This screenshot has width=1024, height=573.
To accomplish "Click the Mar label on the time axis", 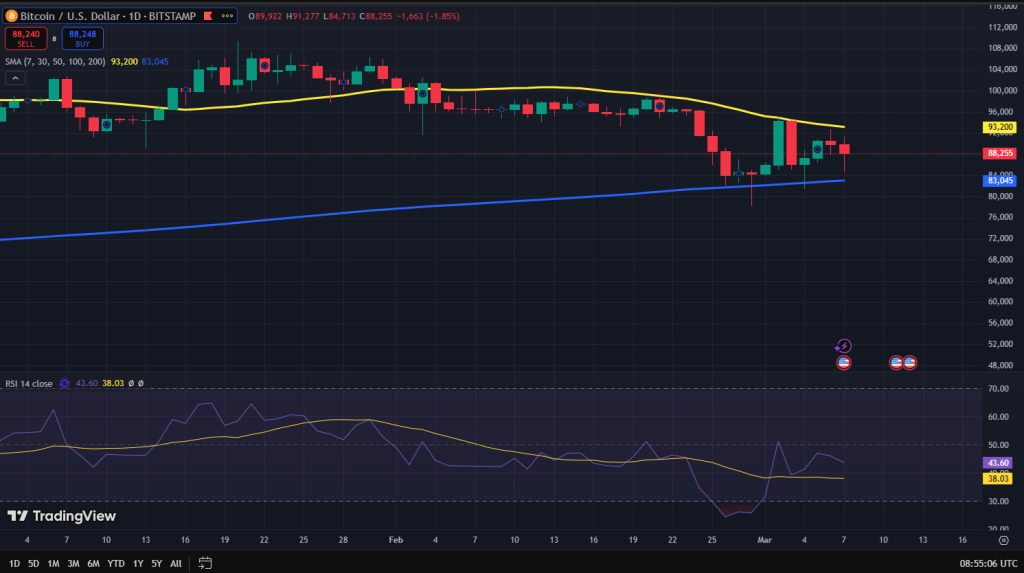I will click(764, 540).
